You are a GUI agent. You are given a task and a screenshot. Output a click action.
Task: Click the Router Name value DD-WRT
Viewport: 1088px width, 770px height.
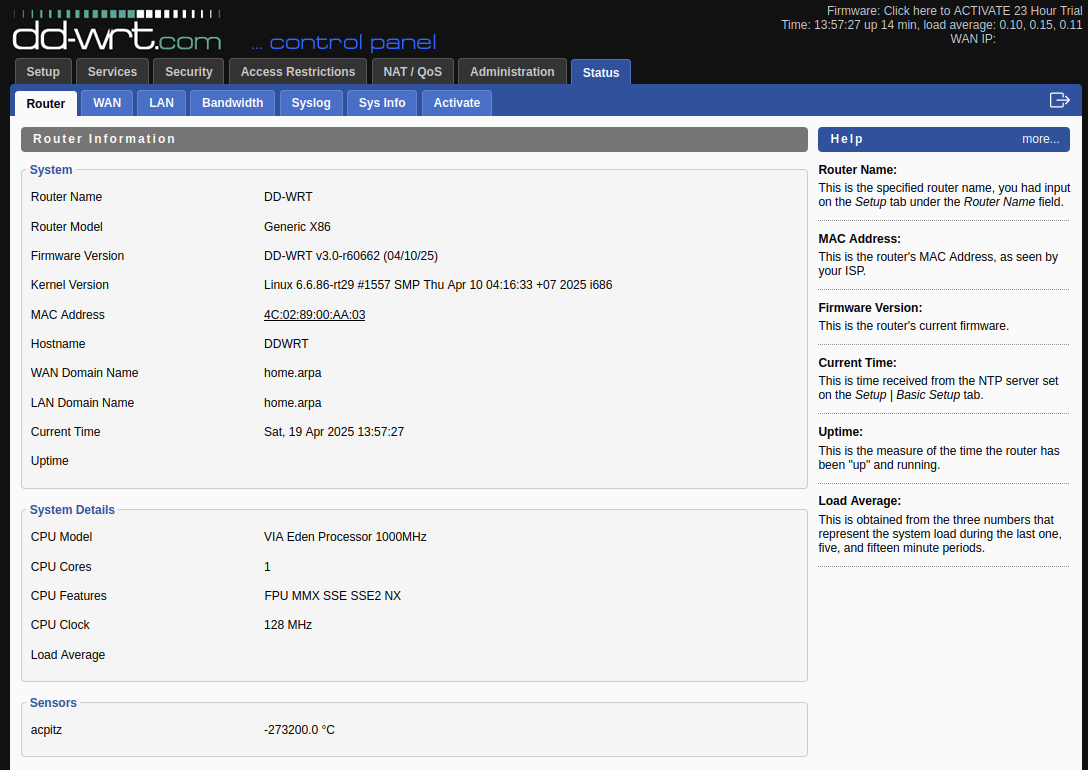pos(288,197)
